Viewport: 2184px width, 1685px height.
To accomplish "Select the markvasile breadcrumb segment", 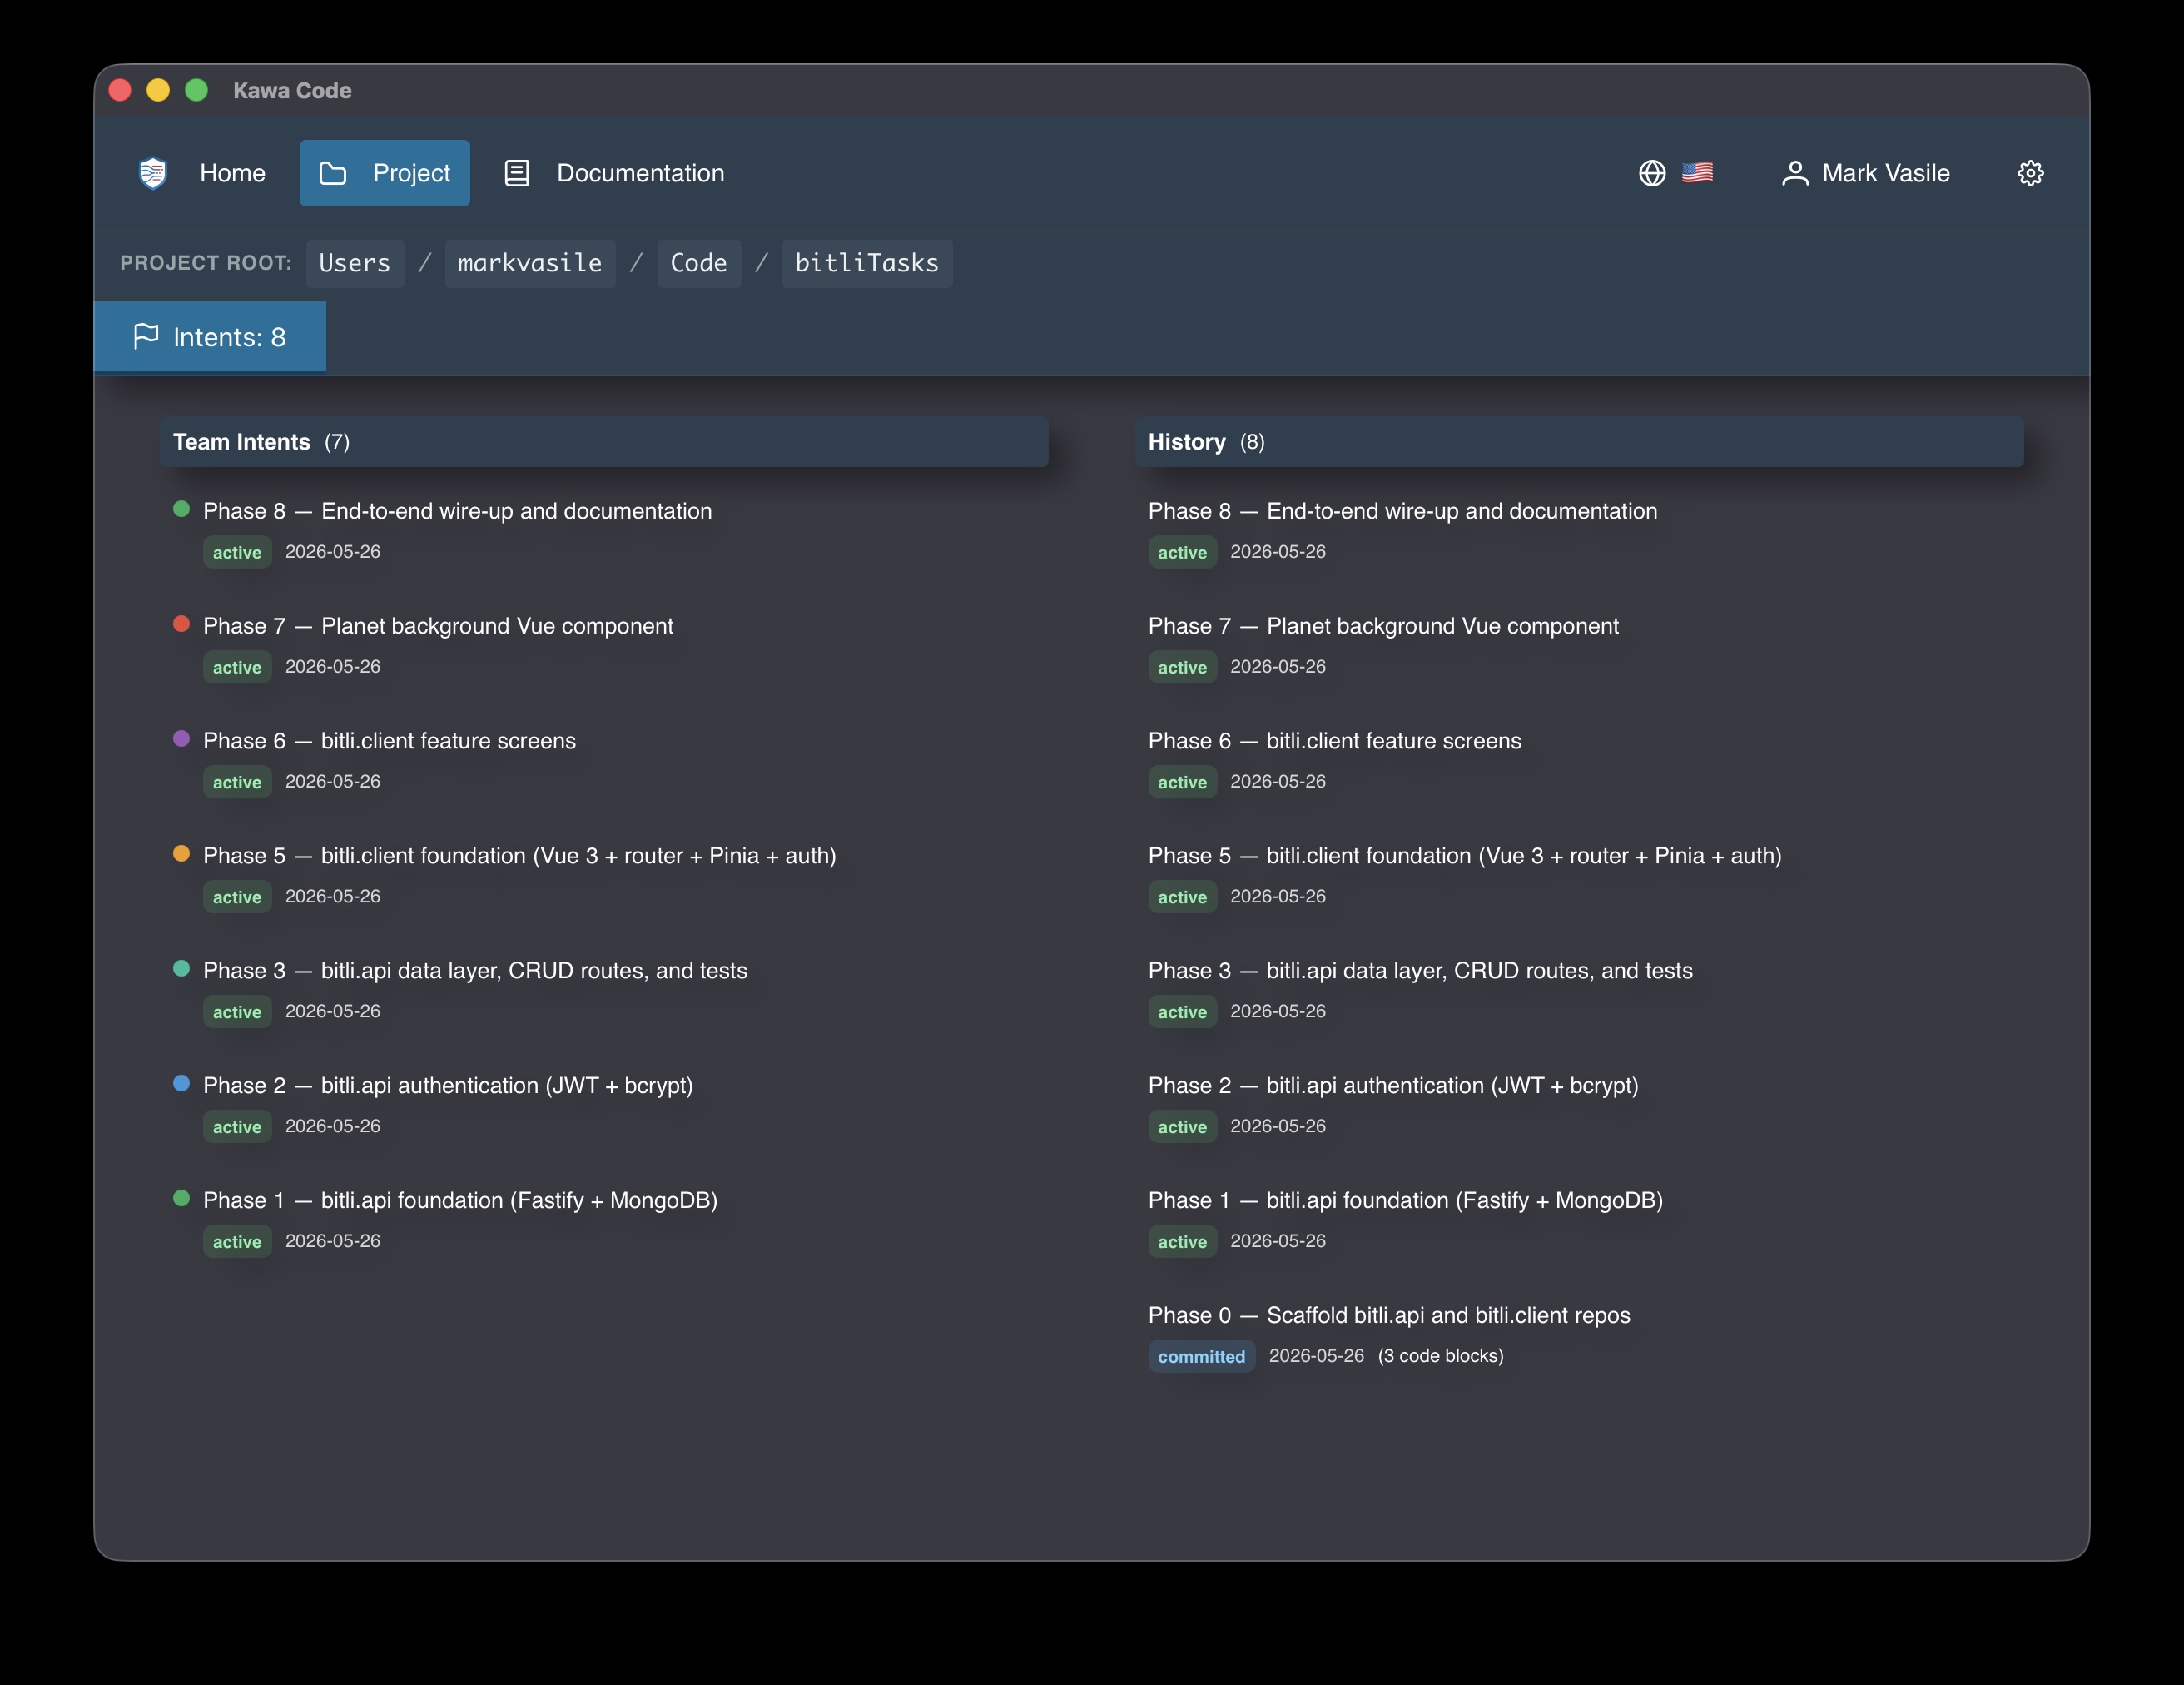I will point(530,263).
